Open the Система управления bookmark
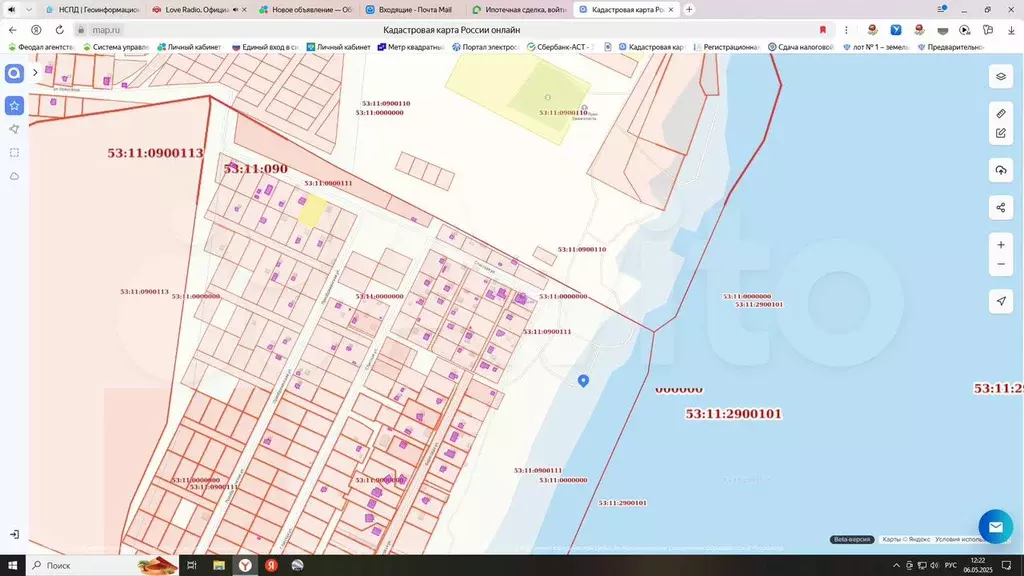Screen dimensions: 1024x576 tap(116, 47)
